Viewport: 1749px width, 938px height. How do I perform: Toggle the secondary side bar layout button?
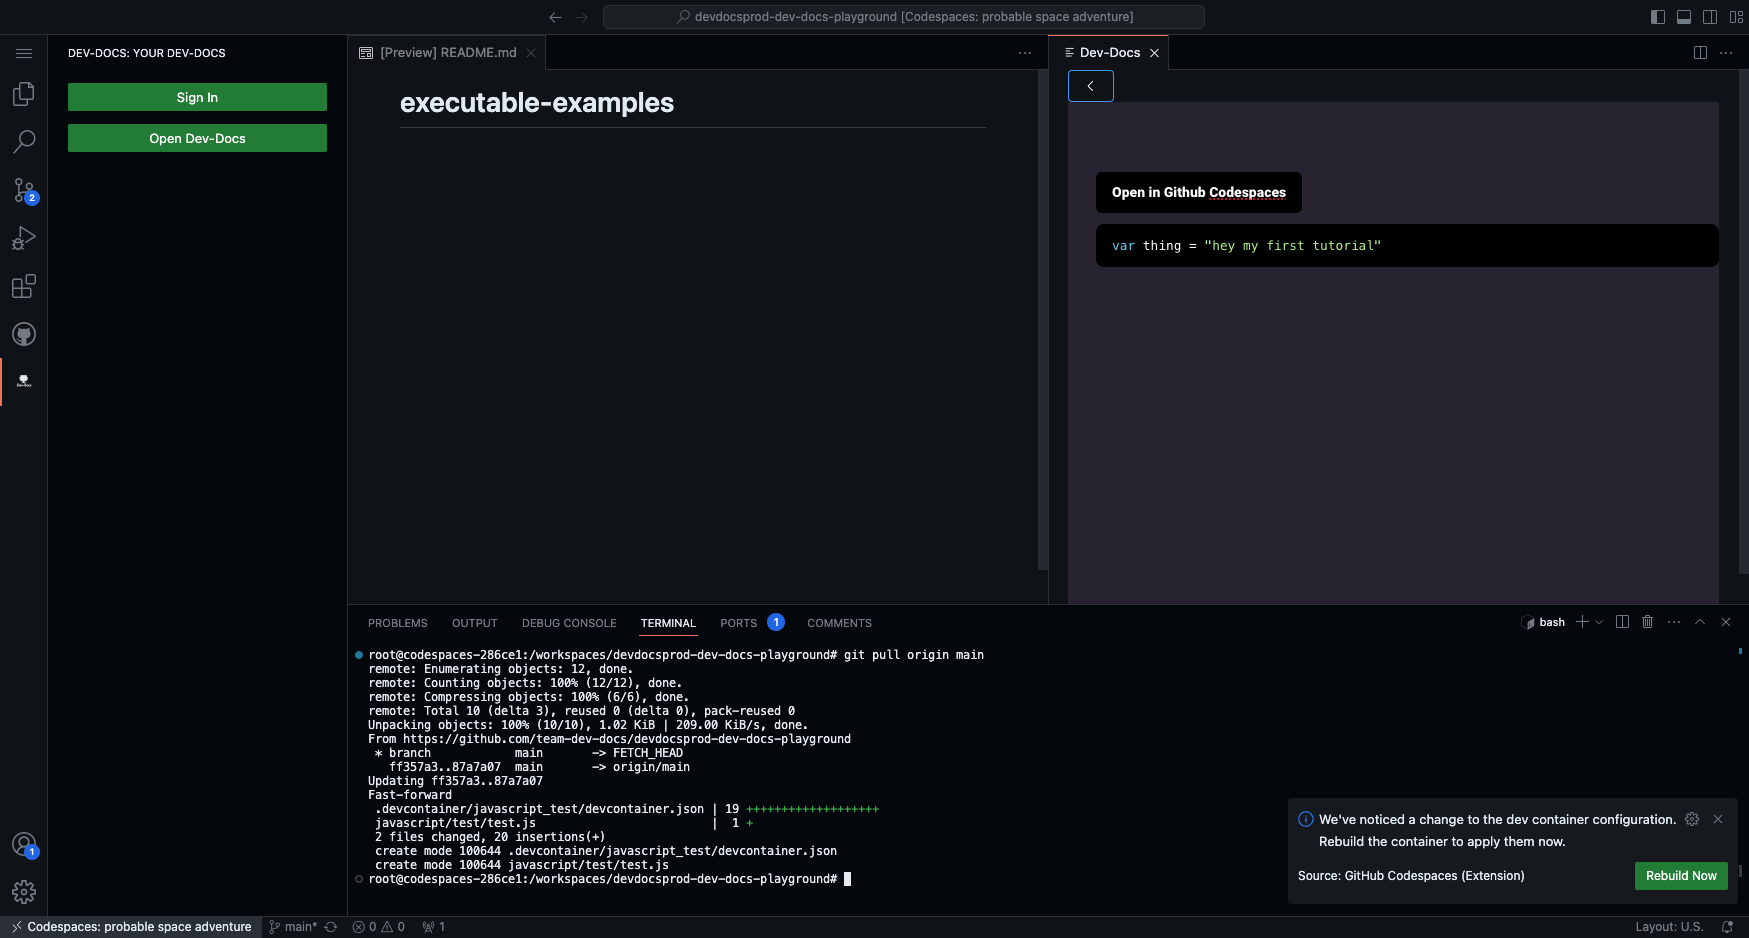tap(1710, 17)
